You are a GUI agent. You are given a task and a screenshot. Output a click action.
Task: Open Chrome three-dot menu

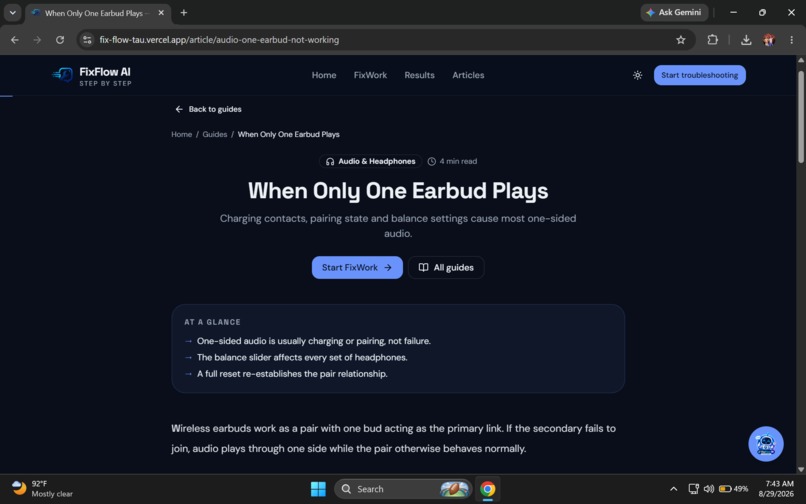tap(791, 40)
